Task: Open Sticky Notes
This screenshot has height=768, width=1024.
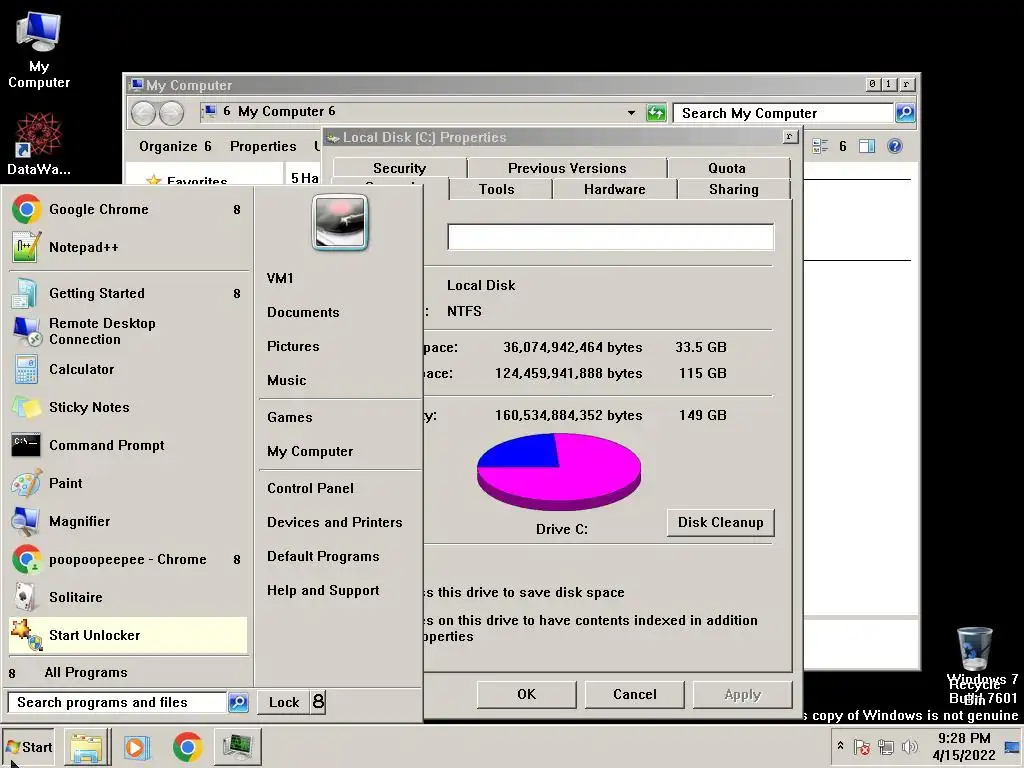Action: 128,407
